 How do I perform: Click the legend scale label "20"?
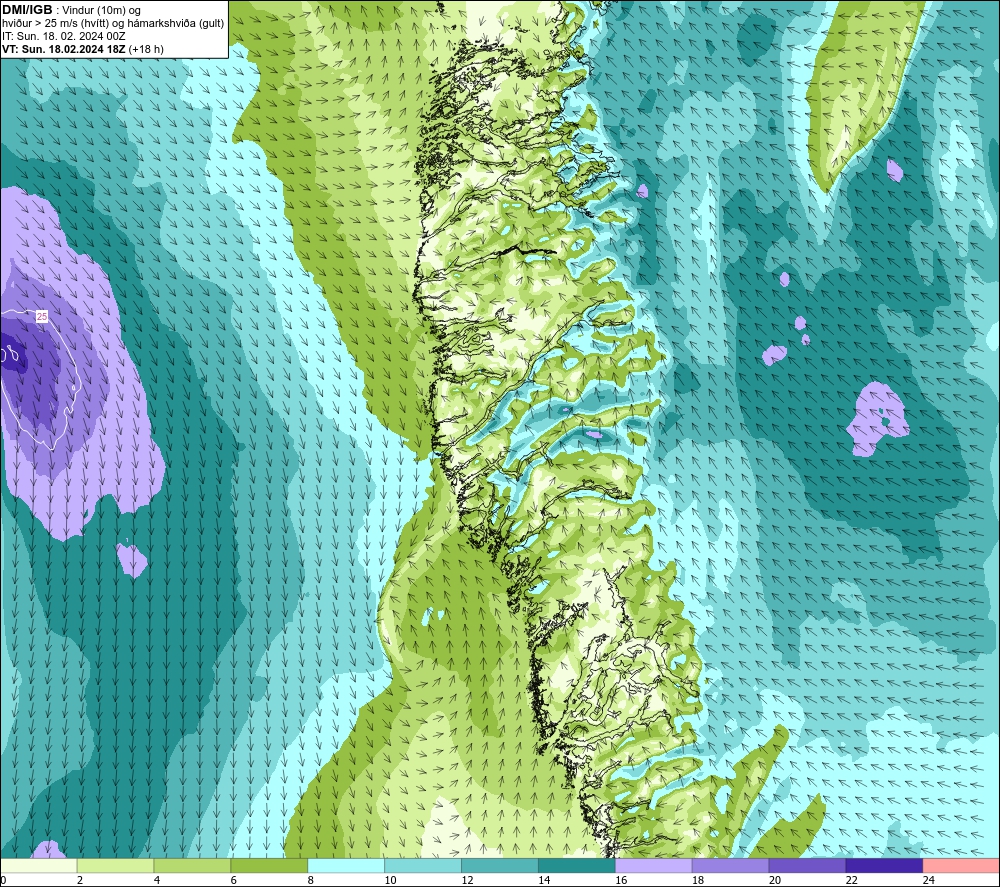pyautogui.click(x=775, y=880)
